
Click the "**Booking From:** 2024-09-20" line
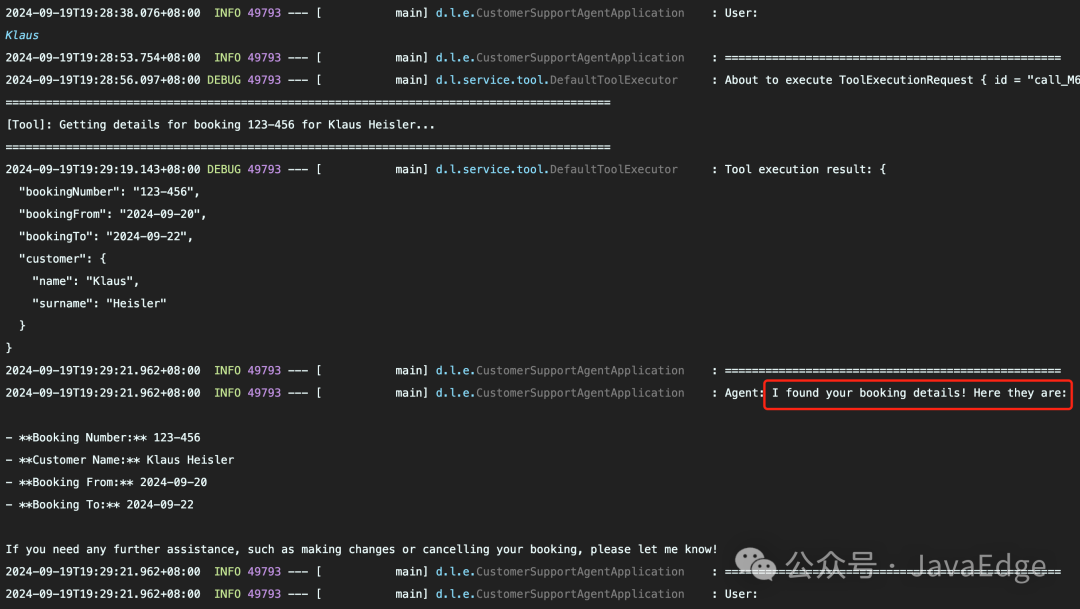coord(106,482)
